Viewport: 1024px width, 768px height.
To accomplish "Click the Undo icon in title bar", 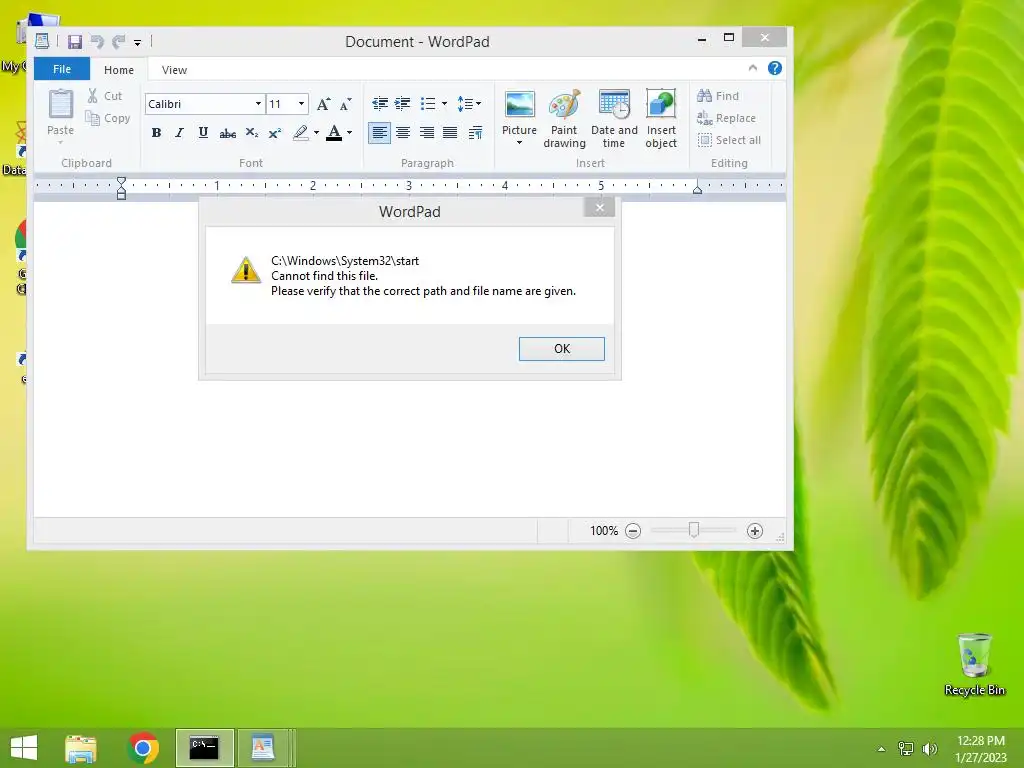I will click(x=97, y=42).
